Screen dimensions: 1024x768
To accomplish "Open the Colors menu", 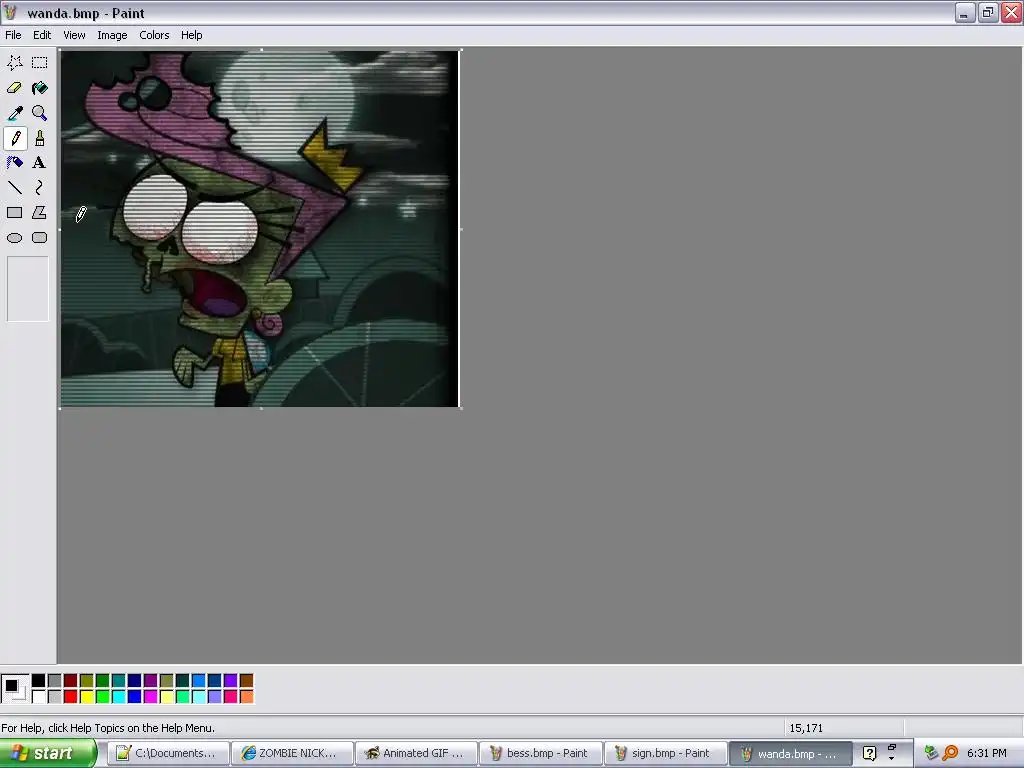I will point(154,35).
